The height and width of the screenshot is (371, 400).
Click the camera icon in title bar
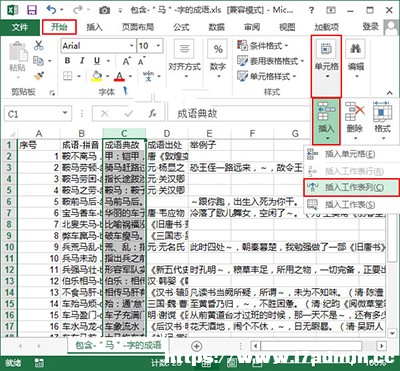click(105, 11)
